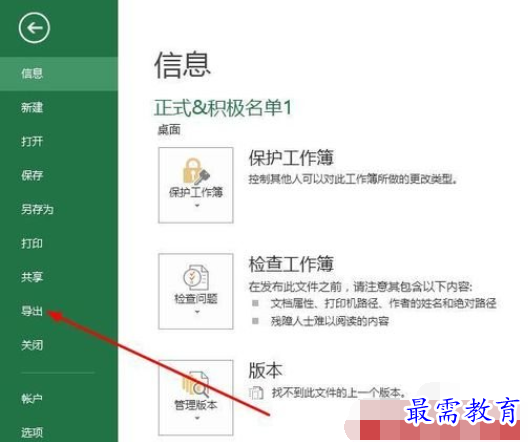Viewport: 528px width, 442px height.
Task: Open the 另存为 menu item
Action: coord(37,209)
